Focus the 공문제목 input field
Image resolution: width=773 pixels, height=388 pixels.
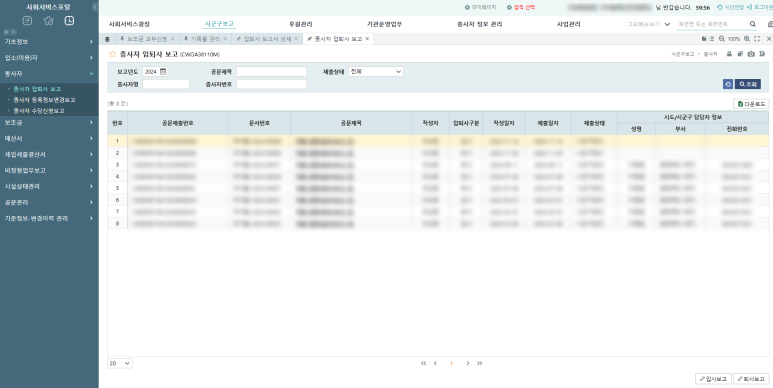[x=272, y=71]
